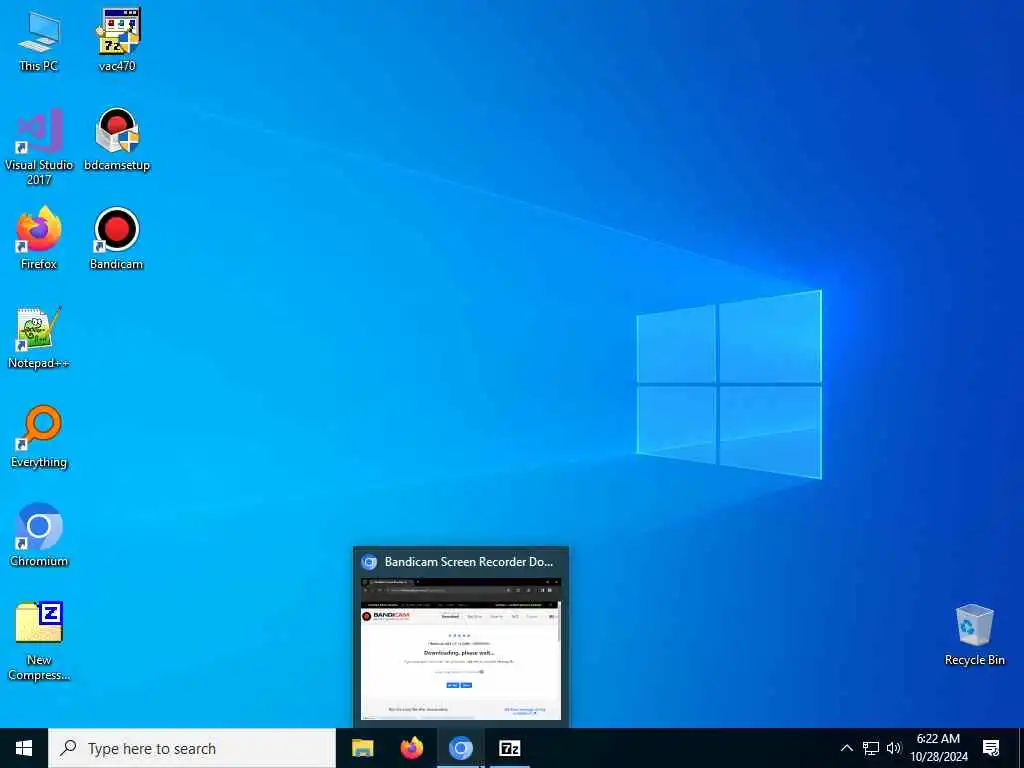Click the Bandicam Screen Recorder preview title
Viewport: 1024px width, 768px height.
(468, 562)
